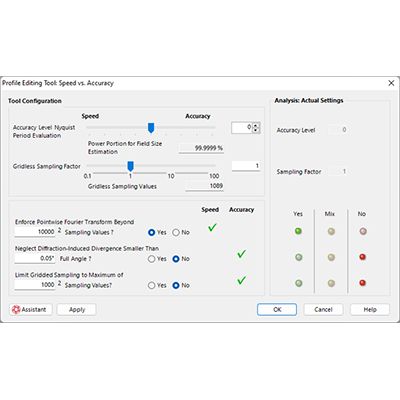Viewport: 400px width, 400px height.
Task: Click the Mix indicator light in top row
Action: (331, 231)
